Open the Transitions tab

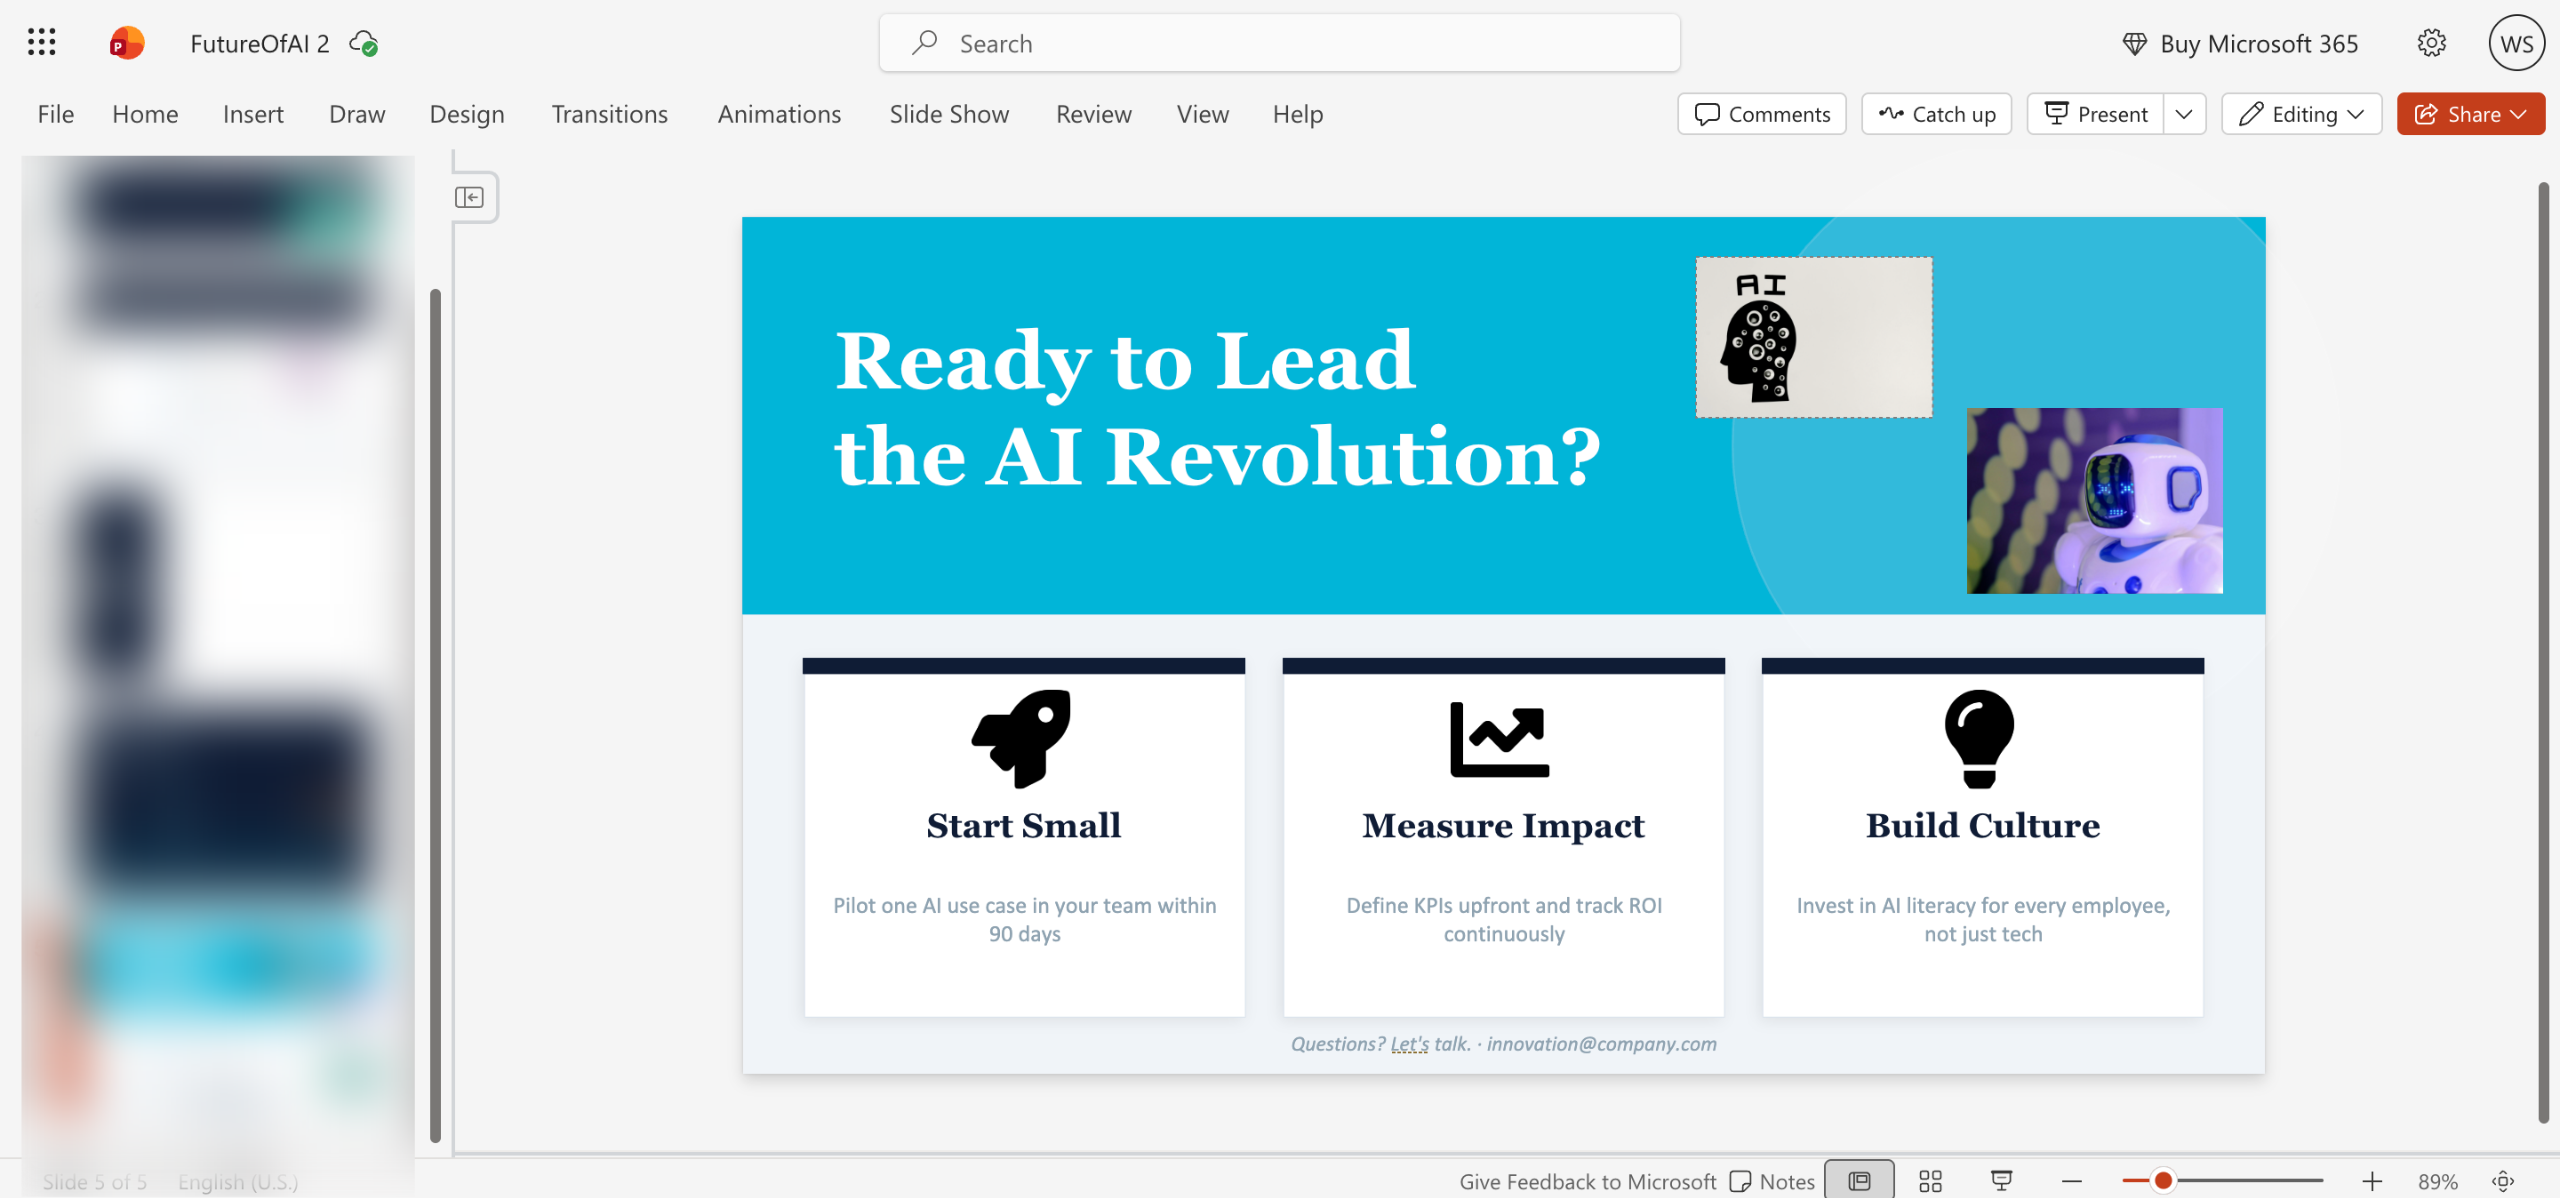coord(609,114)
